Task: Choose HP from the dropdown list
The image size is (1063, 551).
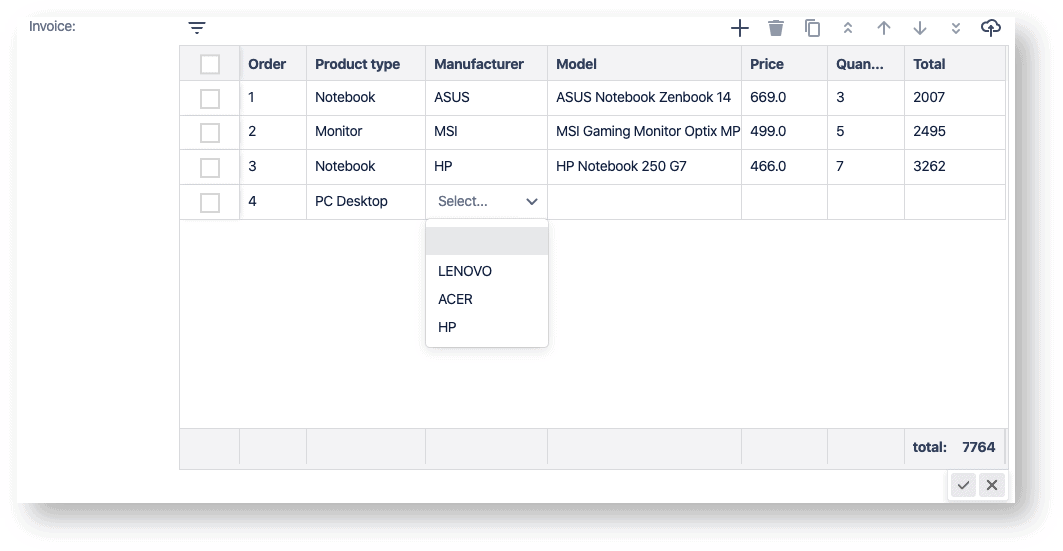Action: tap(487, 327)
